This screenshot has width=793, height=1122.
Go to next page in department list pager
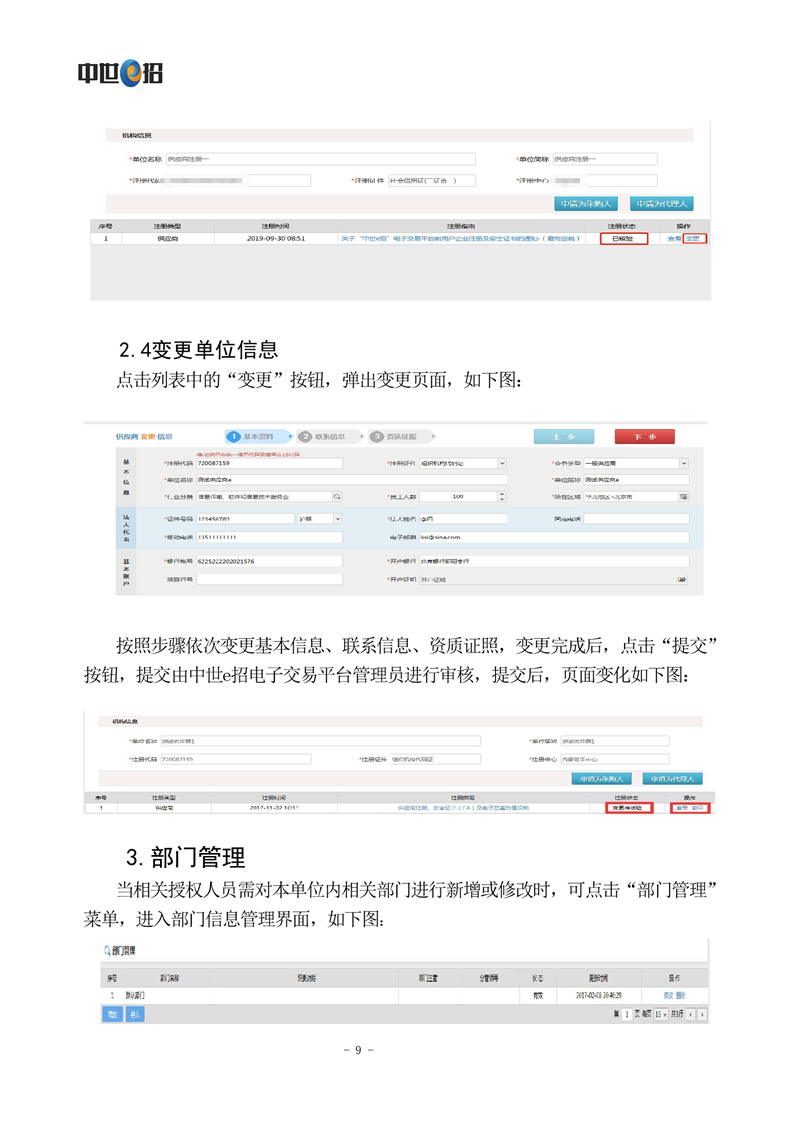[702, 1014]
